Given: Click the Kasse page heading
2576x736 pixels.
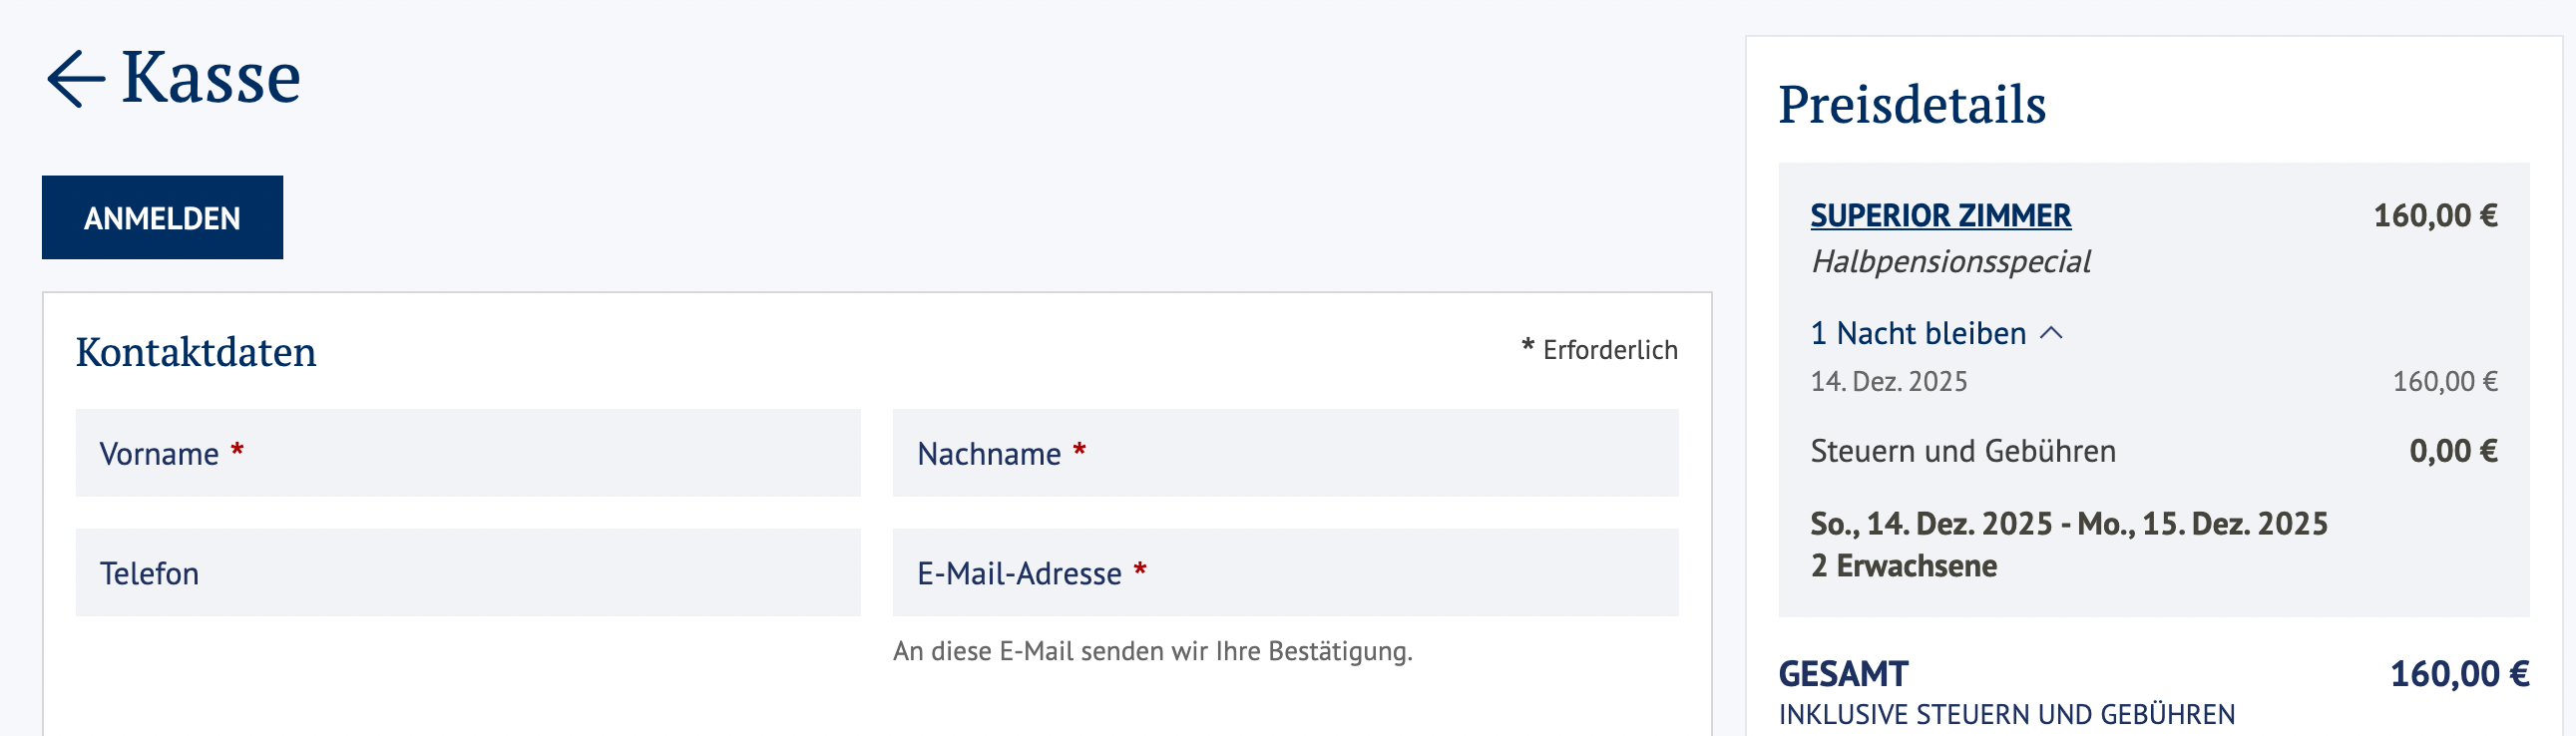Looking at the screenshot, I should click(210, 77).
